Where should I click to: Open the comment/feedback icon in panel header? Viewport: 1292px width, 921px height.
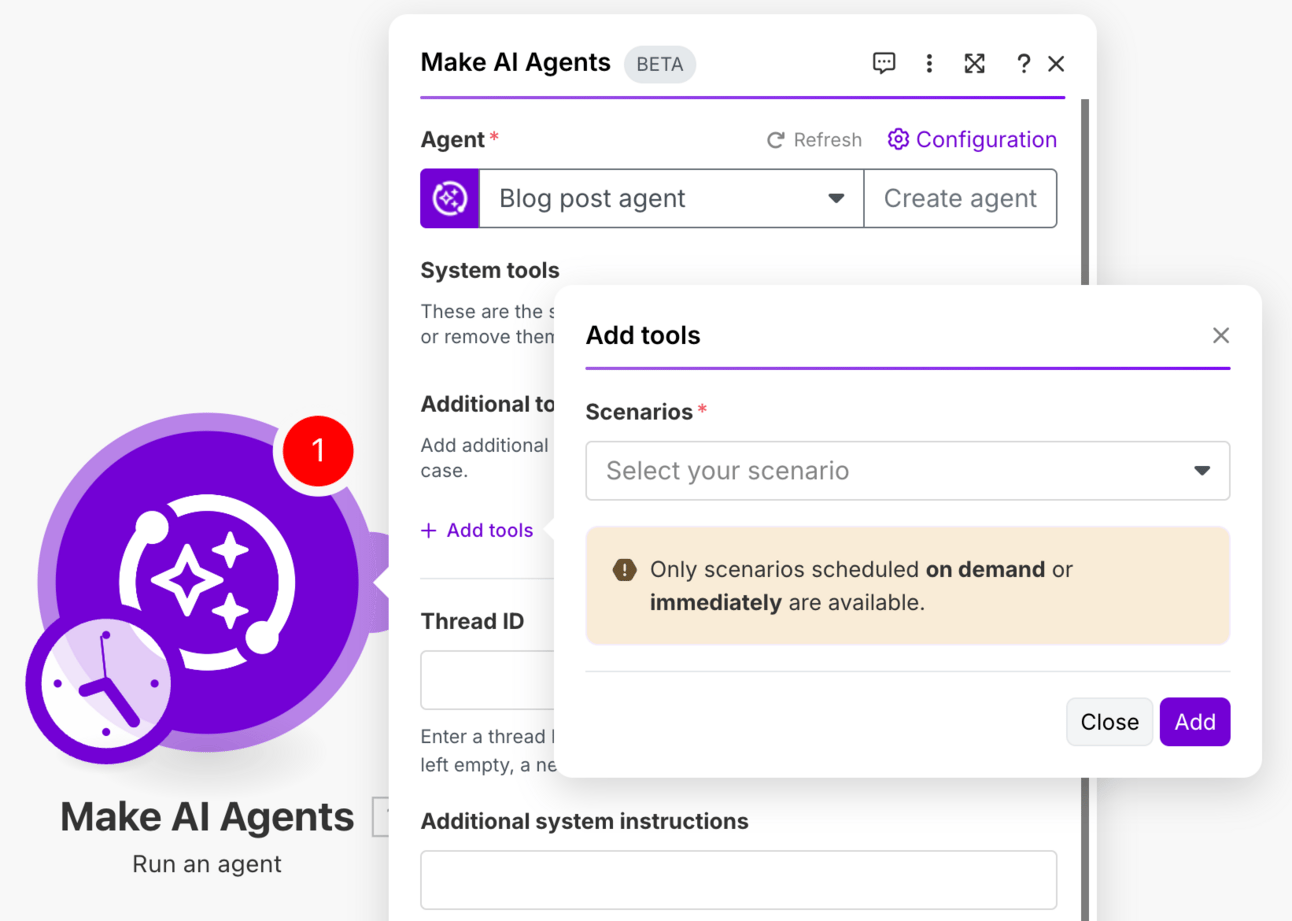pyautogui.click(x=884, y=64)
